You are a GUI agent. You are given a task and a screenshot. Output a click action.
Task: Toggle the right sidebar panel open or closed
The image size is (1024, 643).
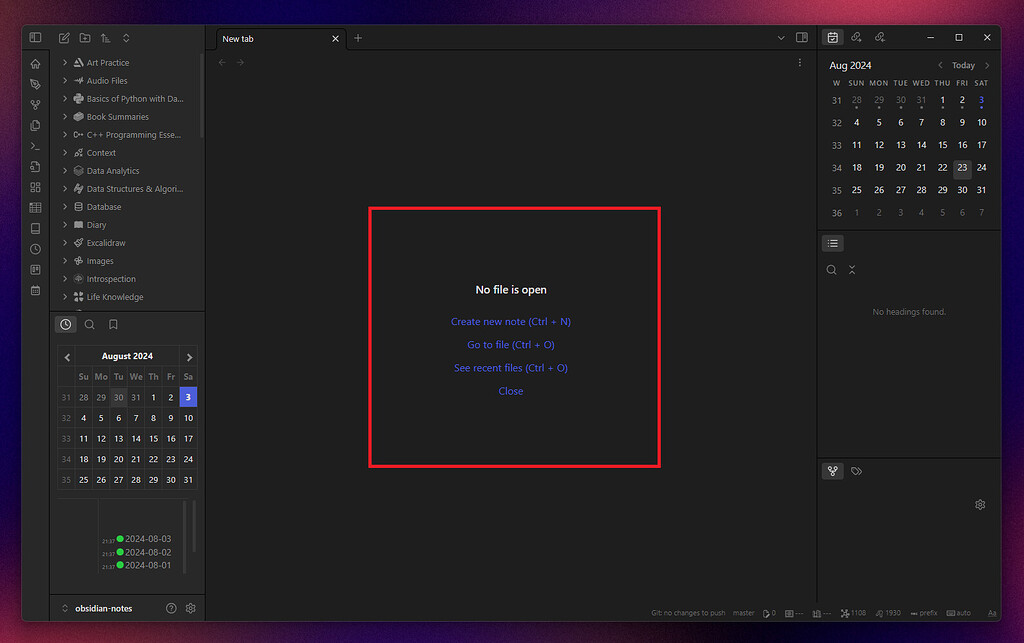click(801, 37)
